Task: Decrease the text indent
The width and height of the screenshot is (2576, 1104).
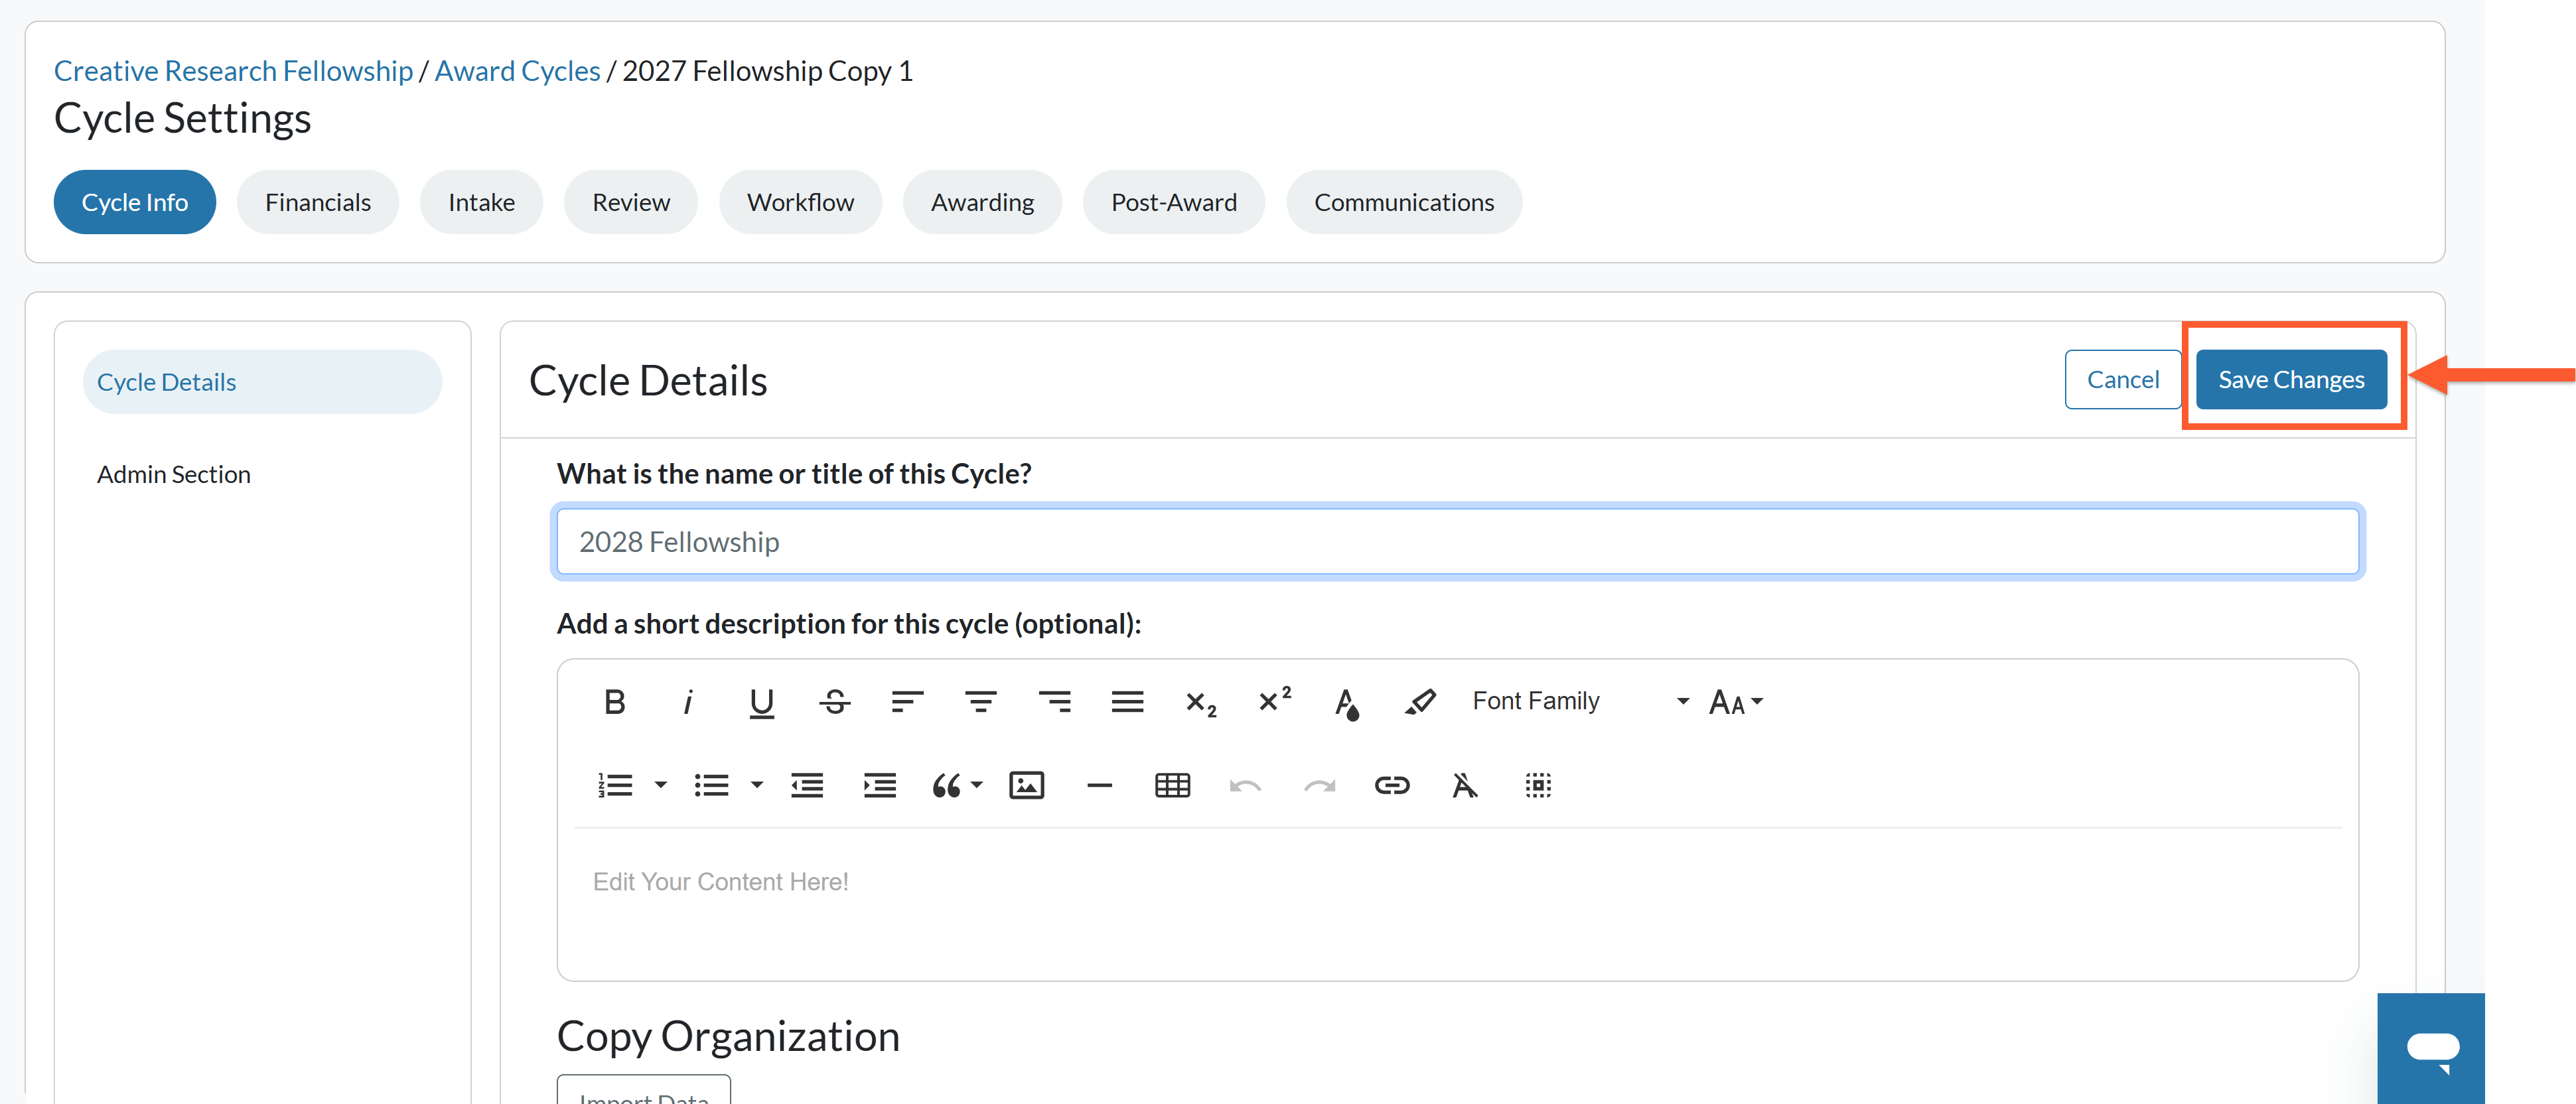Action: pyautogui.click(x=807, y=786)
